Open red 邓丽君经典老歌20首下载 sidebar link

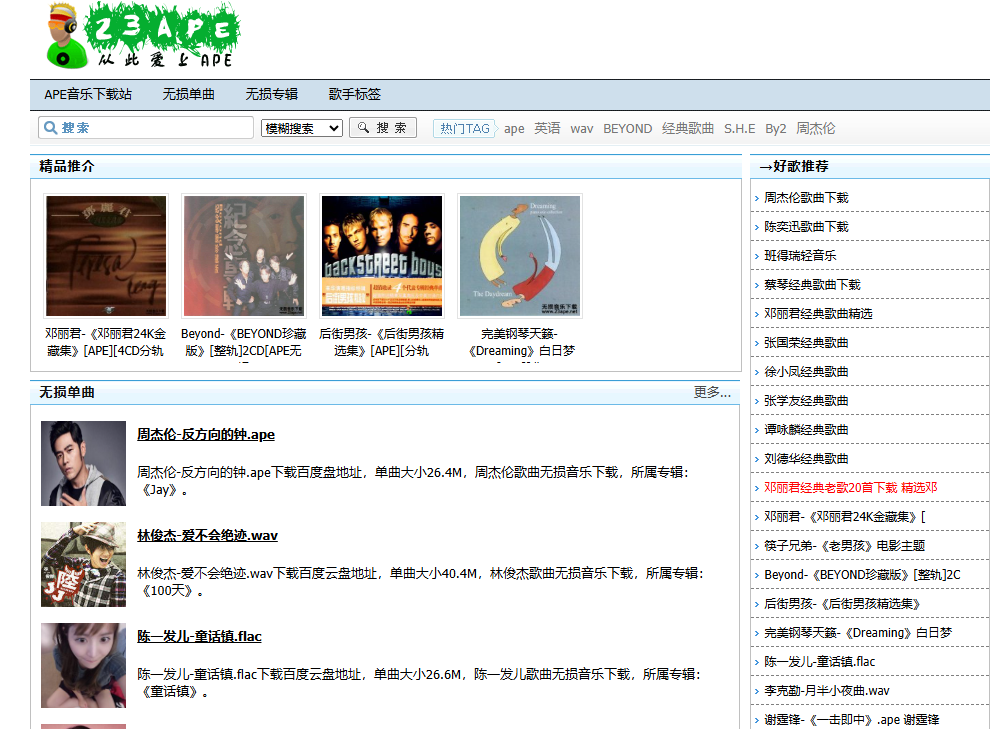click(850, 487)
